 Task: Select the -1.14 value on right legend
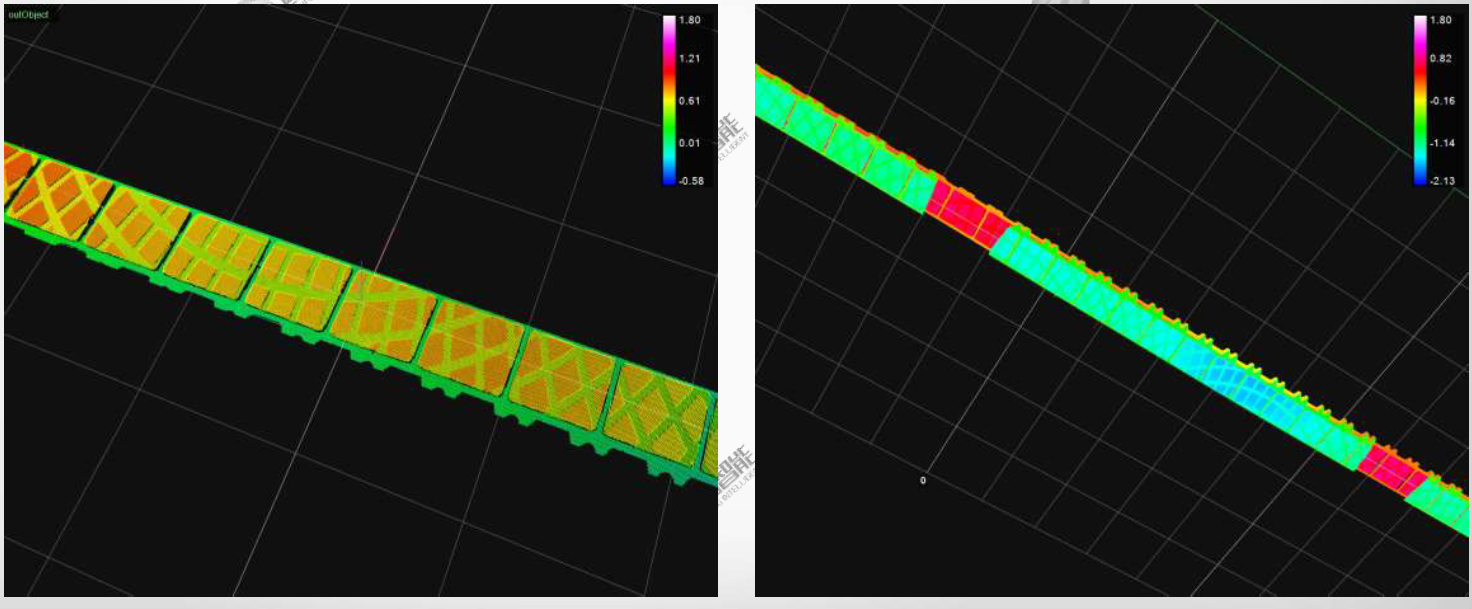(x=1441, y=143)
